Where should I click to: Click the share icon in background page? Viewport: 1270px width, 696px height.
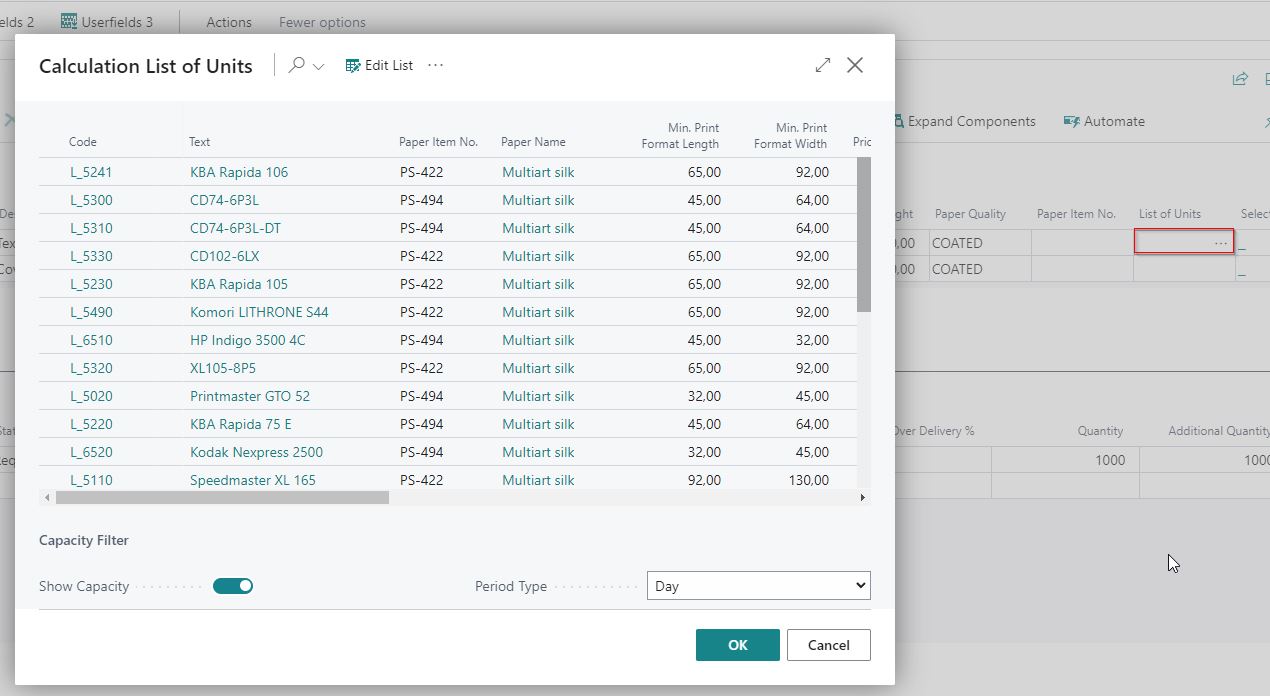point(1240,79)
